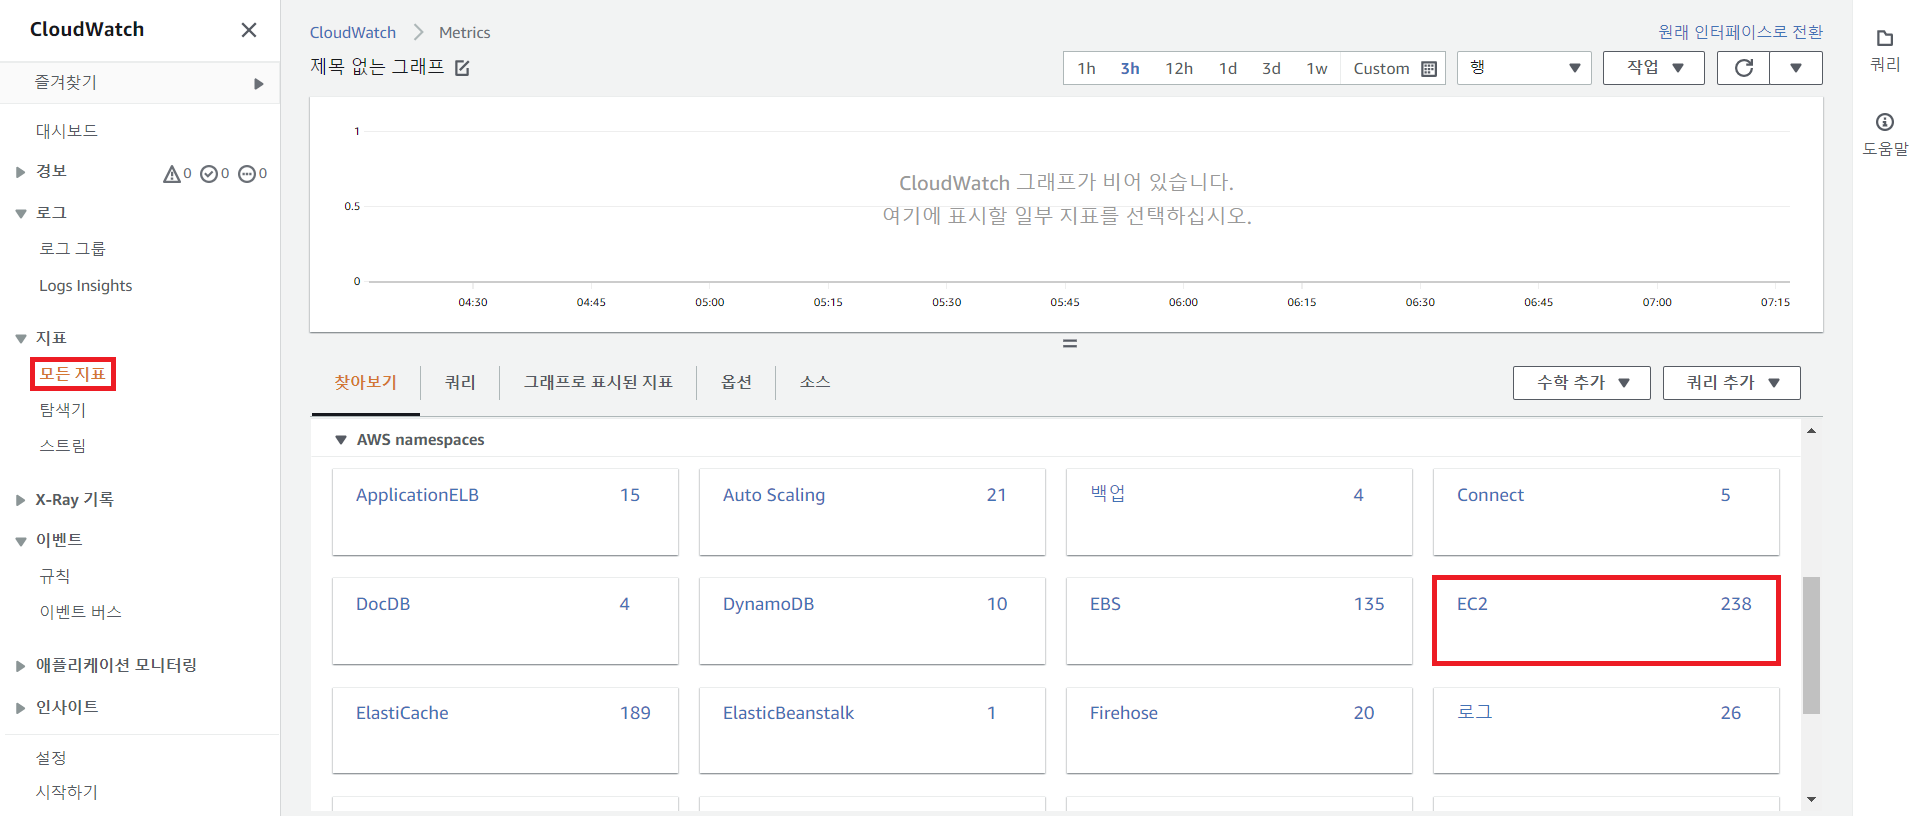Click the OK alarms checkmark icon
1918x816 pixels.
click(209, 174)
